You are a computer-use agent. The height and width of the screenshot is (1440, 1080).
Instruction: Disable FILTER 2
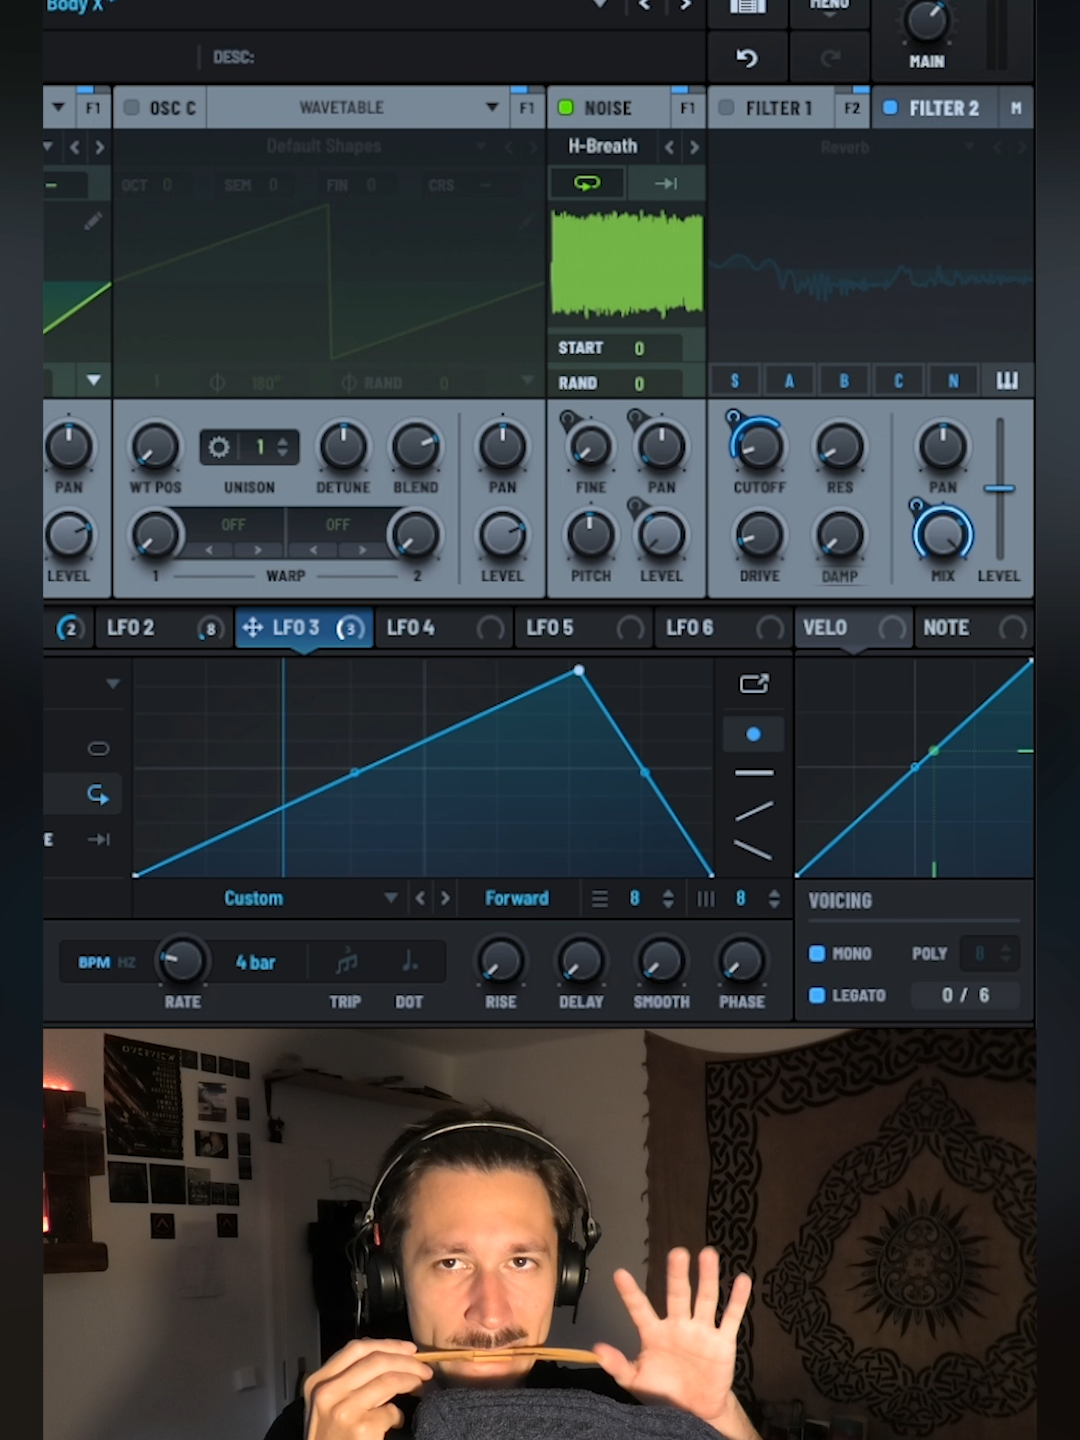pyautogui.click(x=889, y=107)
